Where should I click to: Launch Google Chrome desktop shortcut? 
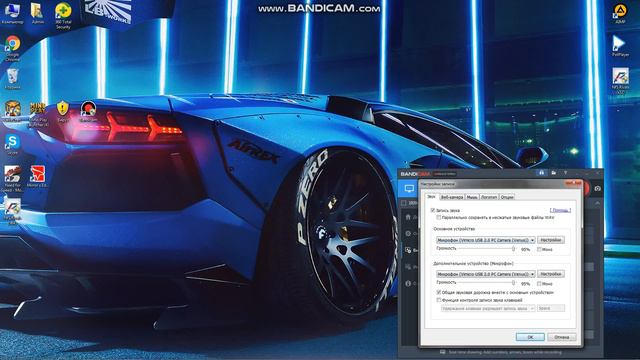(x=13, y=48)
